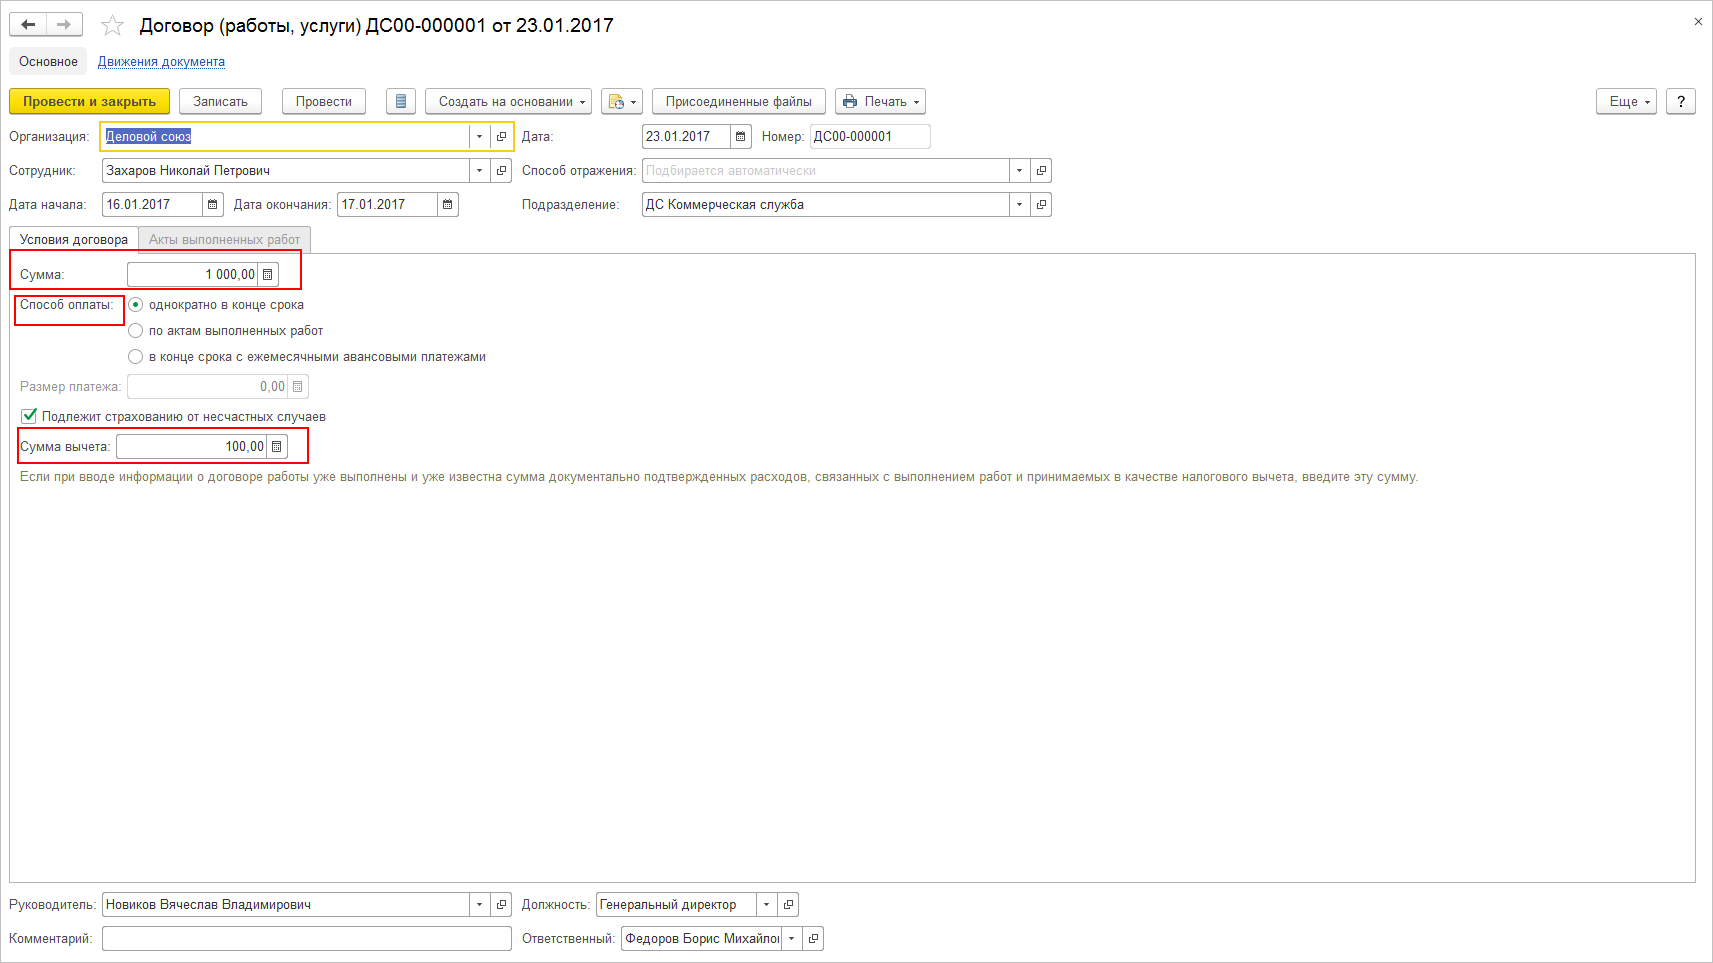
Task: Open the Руководитель open-form icon
Action: click(x=501, y=905)
